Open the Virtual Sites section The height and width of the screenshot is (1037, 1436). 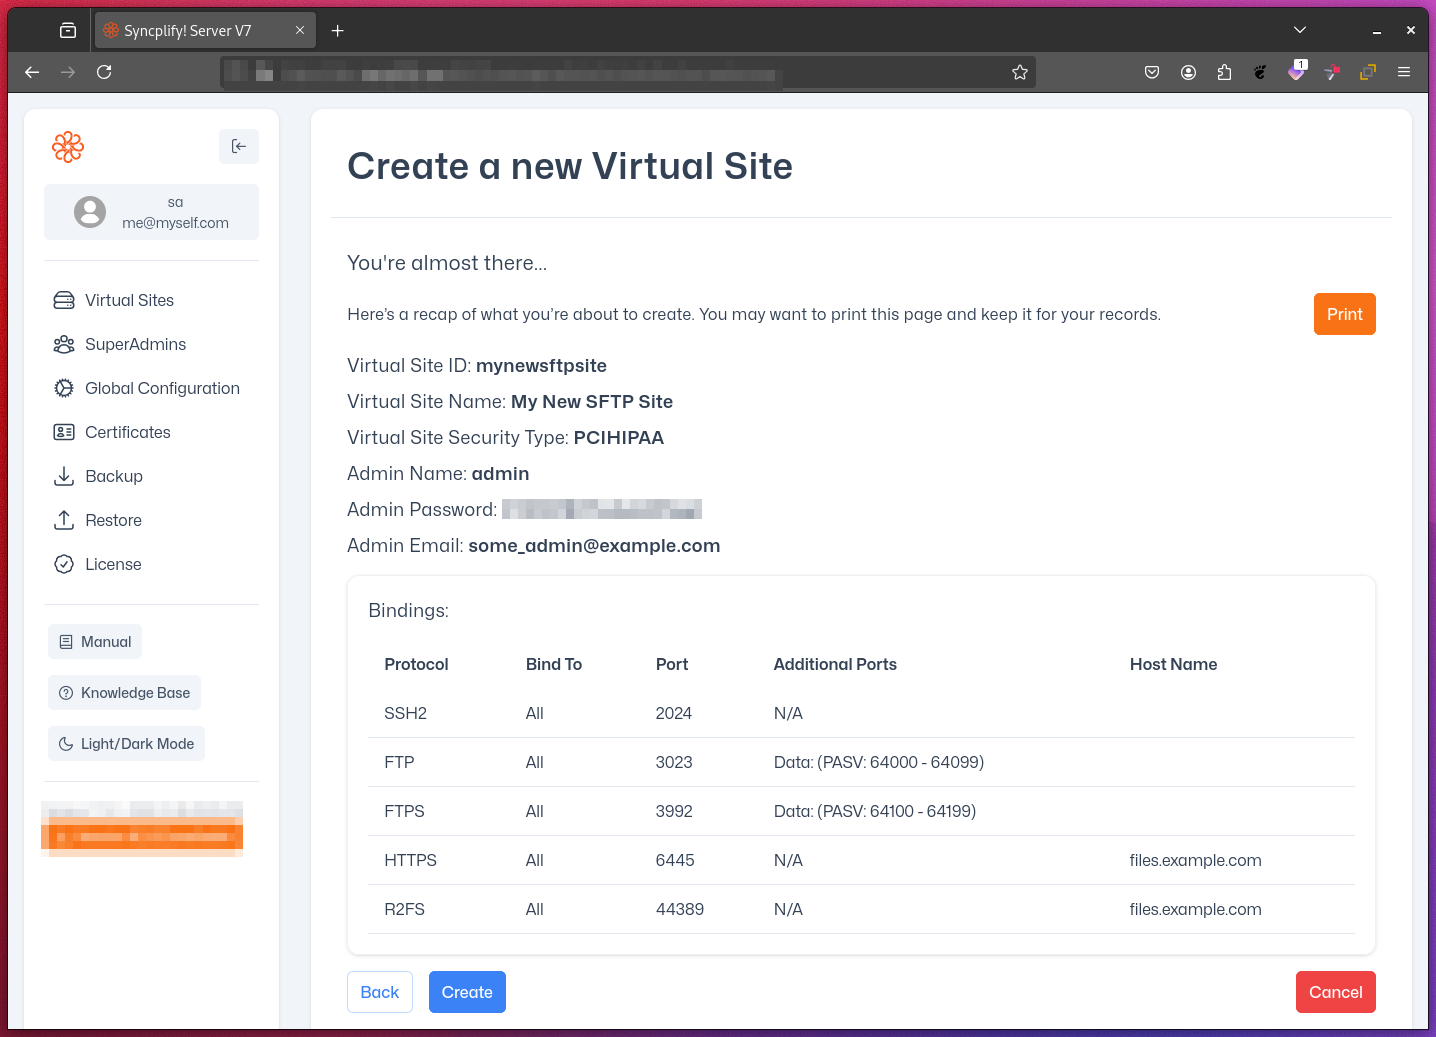(x=128, y=300)
